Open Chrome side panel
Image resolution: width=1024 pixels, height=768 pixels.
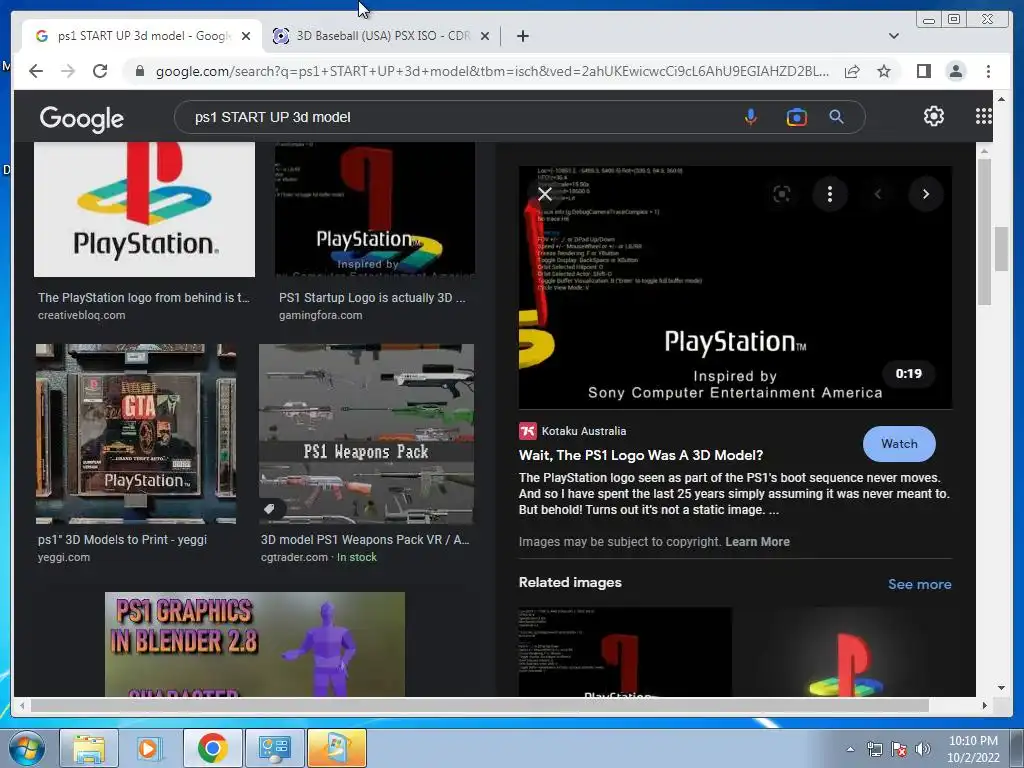pyautogui.click(x=923, y=71)
